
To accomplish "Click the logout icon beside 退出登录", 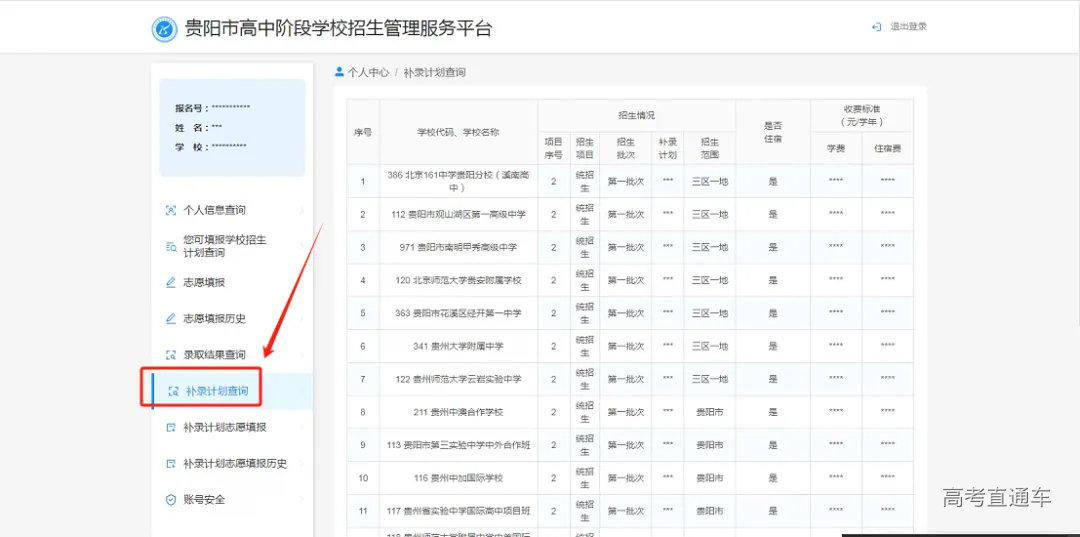I will coord(876,27).
